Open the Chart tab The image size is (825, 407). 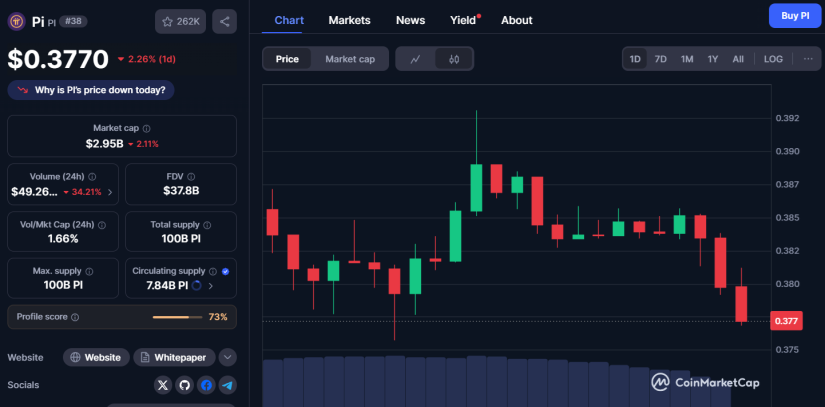289,21
